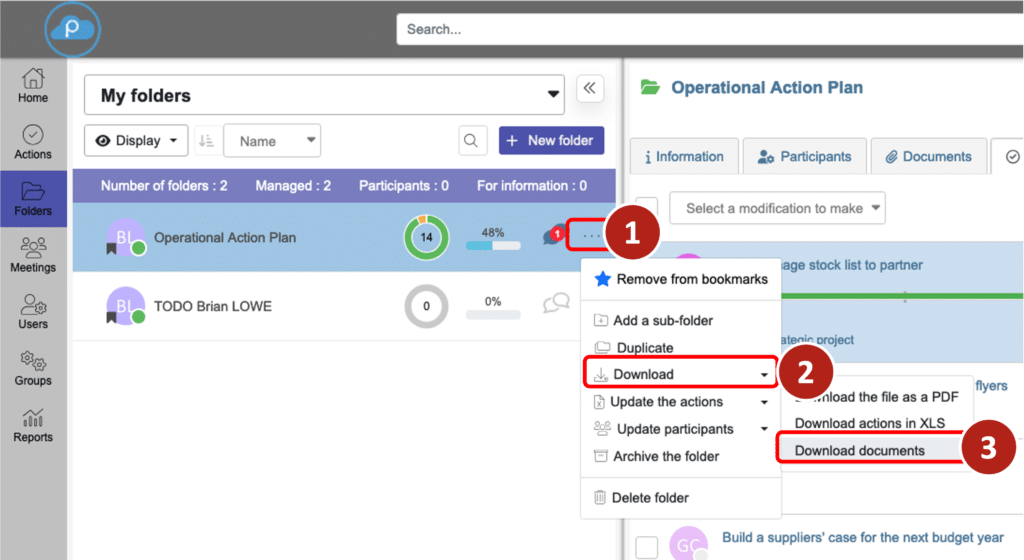Open the Users section icon
Screen dimensions: 1024x560
pyautogui.click(x=33, y=312)
